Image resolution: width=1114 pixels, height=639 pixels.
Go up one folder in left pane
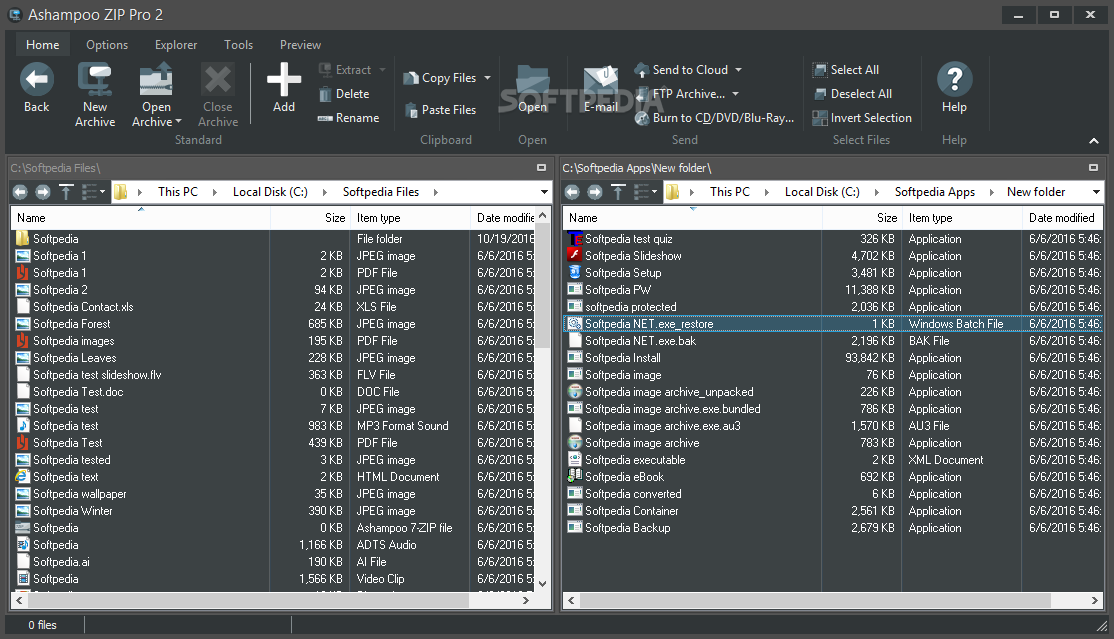[x=66, y=192]
